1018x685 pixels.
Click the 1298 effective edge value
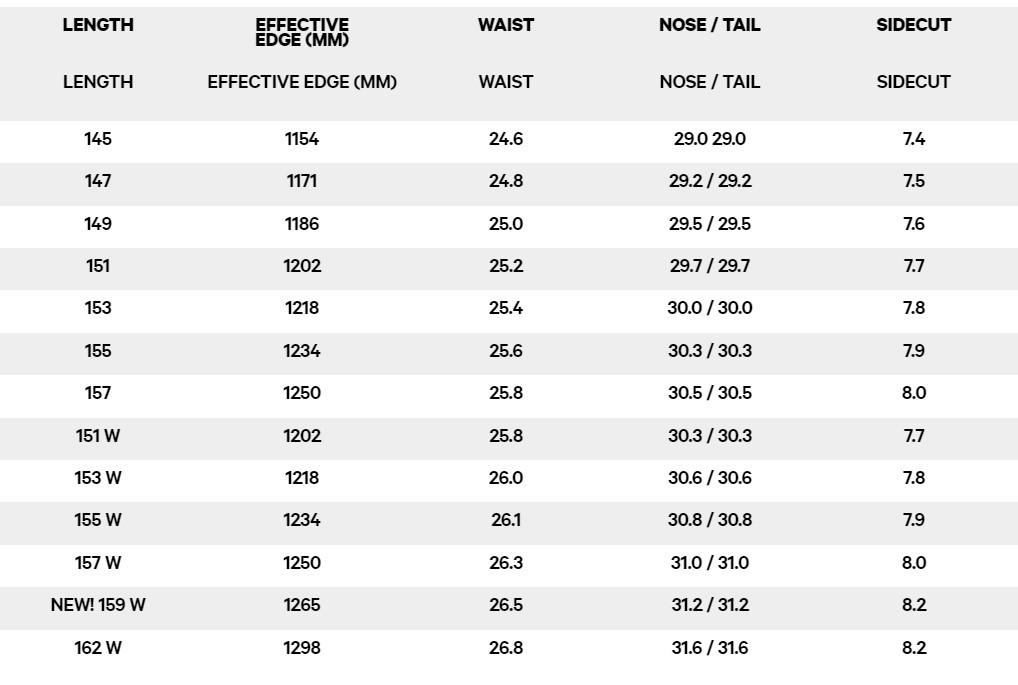pos(302,648)
